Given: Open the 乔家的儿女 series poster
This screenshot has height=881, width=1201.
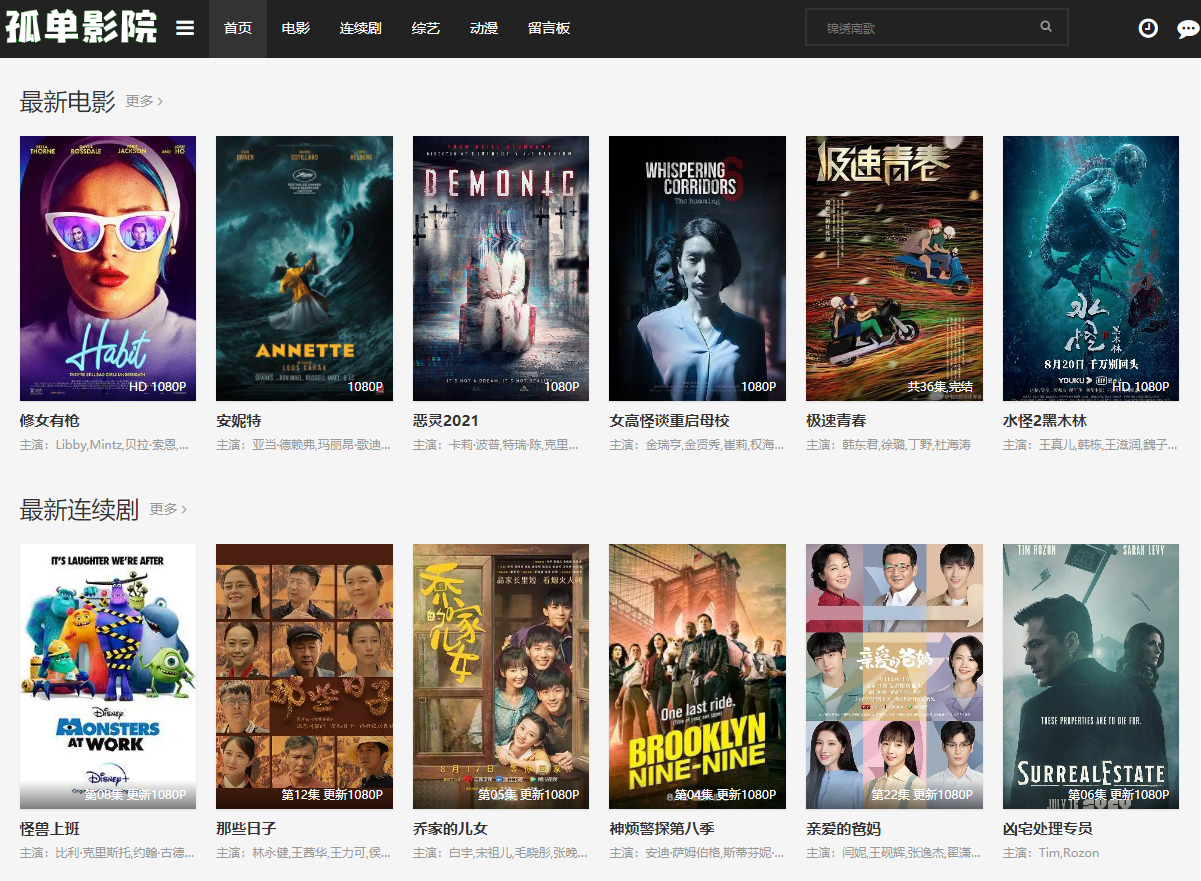Looking at the screenshot, I should click(x=501, y=676).
